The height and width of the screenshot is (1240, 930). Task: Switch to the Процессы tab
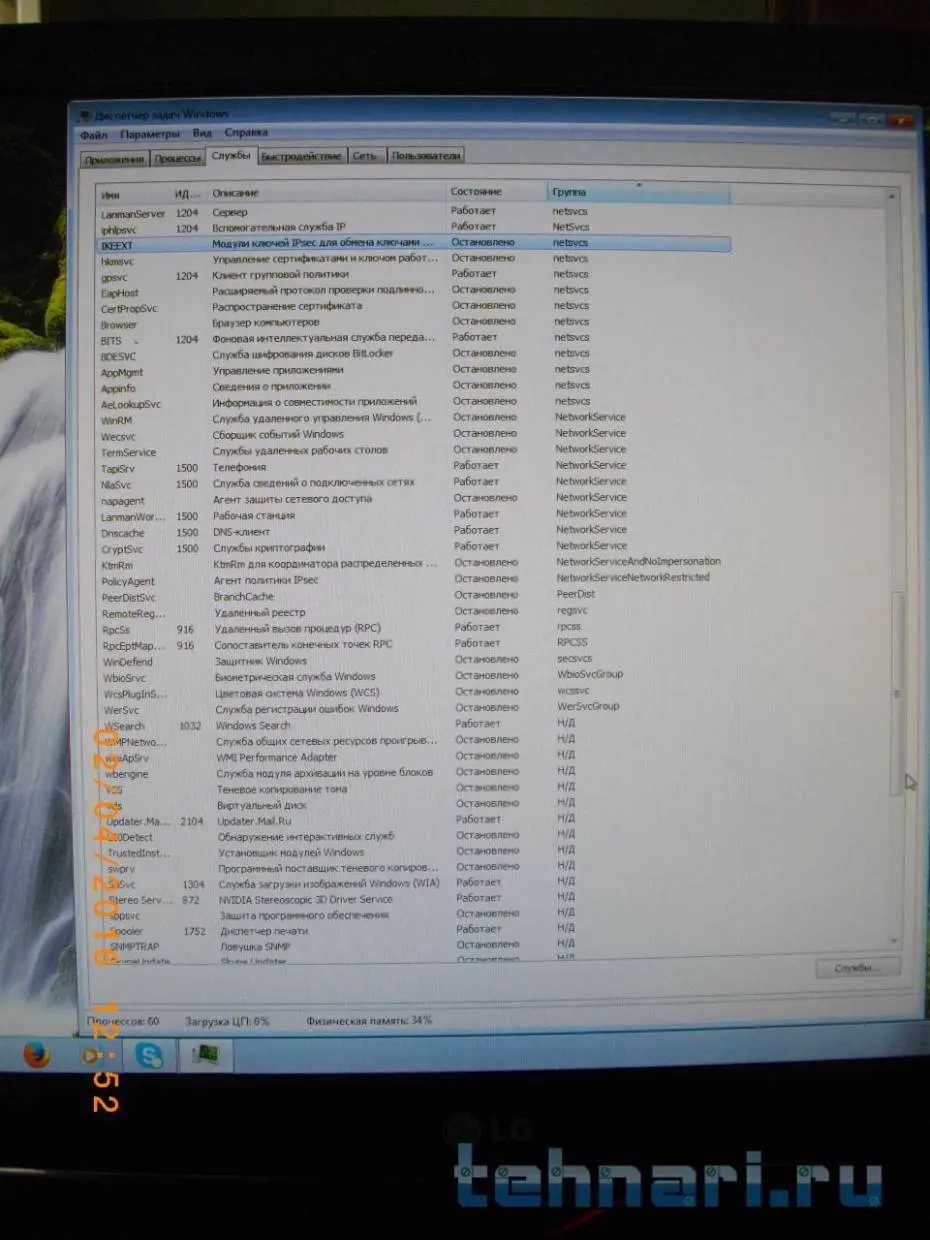tap(178, 158)
